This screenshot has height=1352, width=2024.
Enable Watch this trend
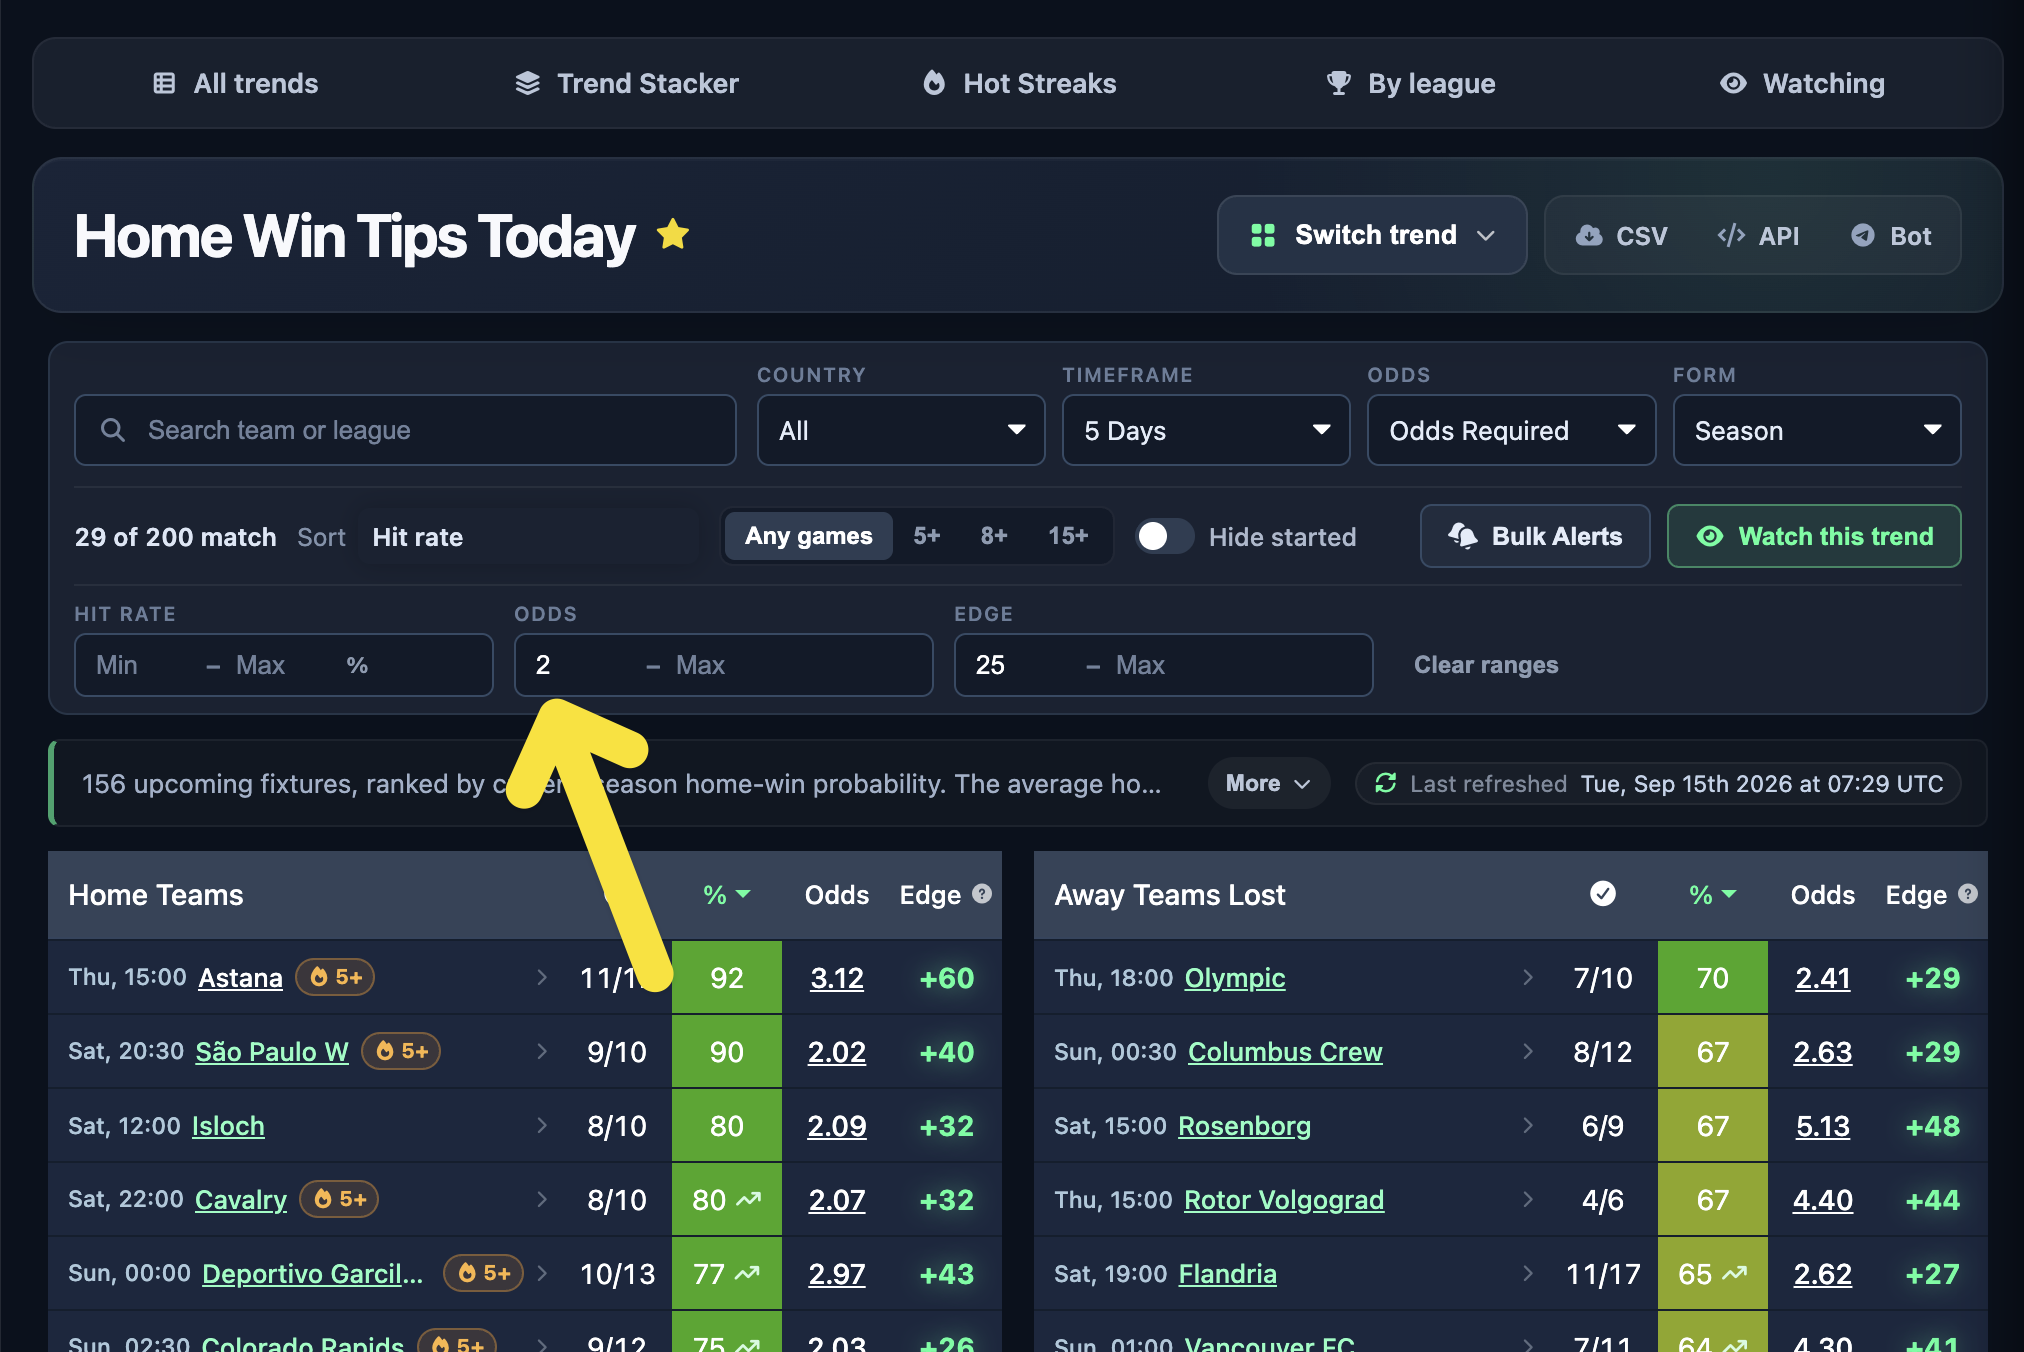pos(1814,536)
